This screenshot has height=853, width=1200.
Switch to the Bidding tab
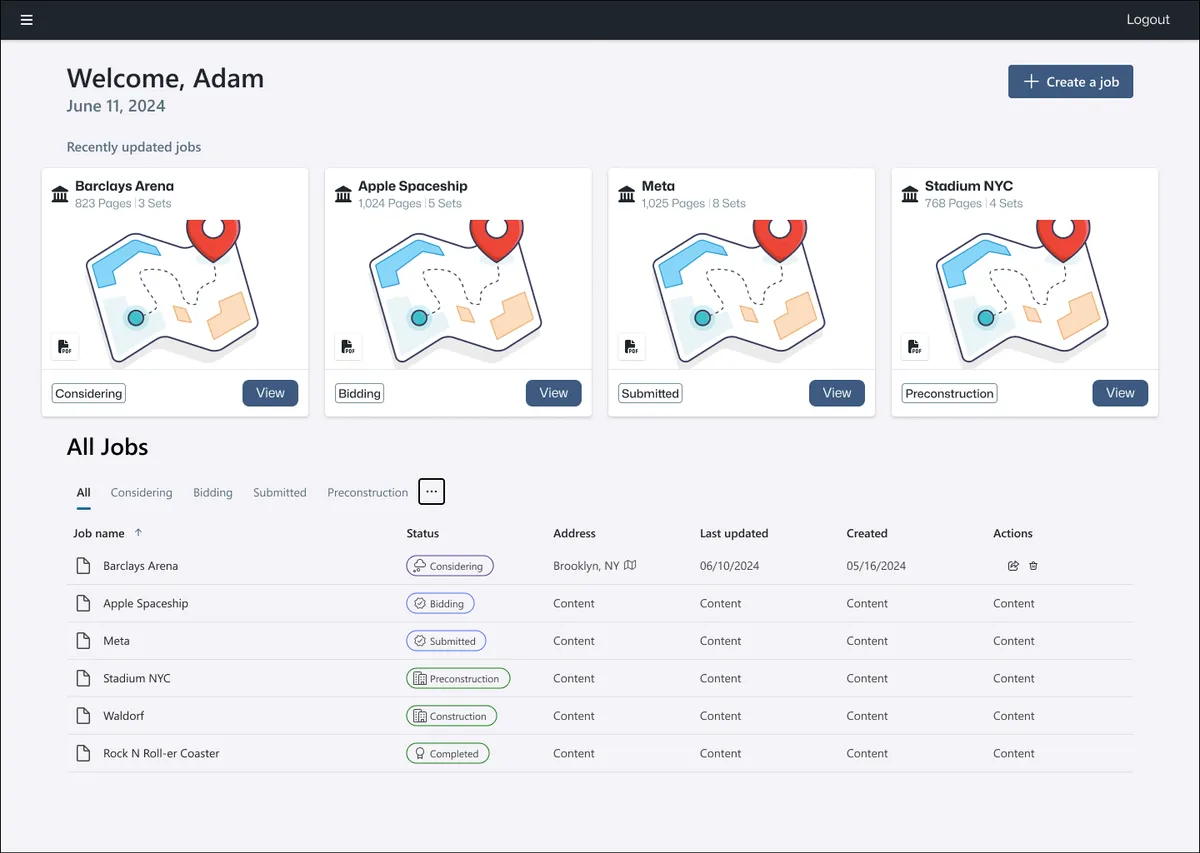pos(212,493)
